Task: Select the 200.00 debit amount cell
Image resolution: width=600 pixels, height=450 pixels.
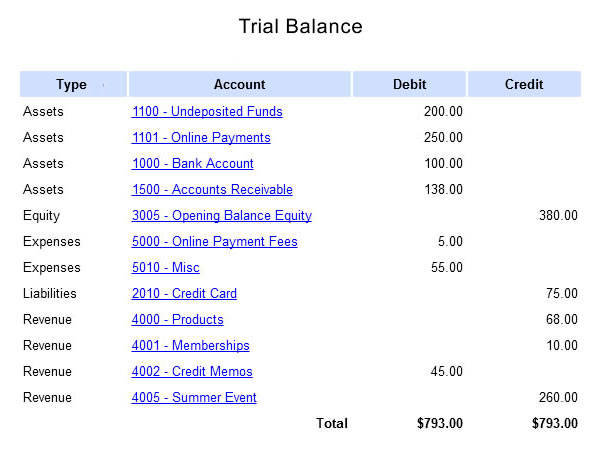Action: [443, 111]
